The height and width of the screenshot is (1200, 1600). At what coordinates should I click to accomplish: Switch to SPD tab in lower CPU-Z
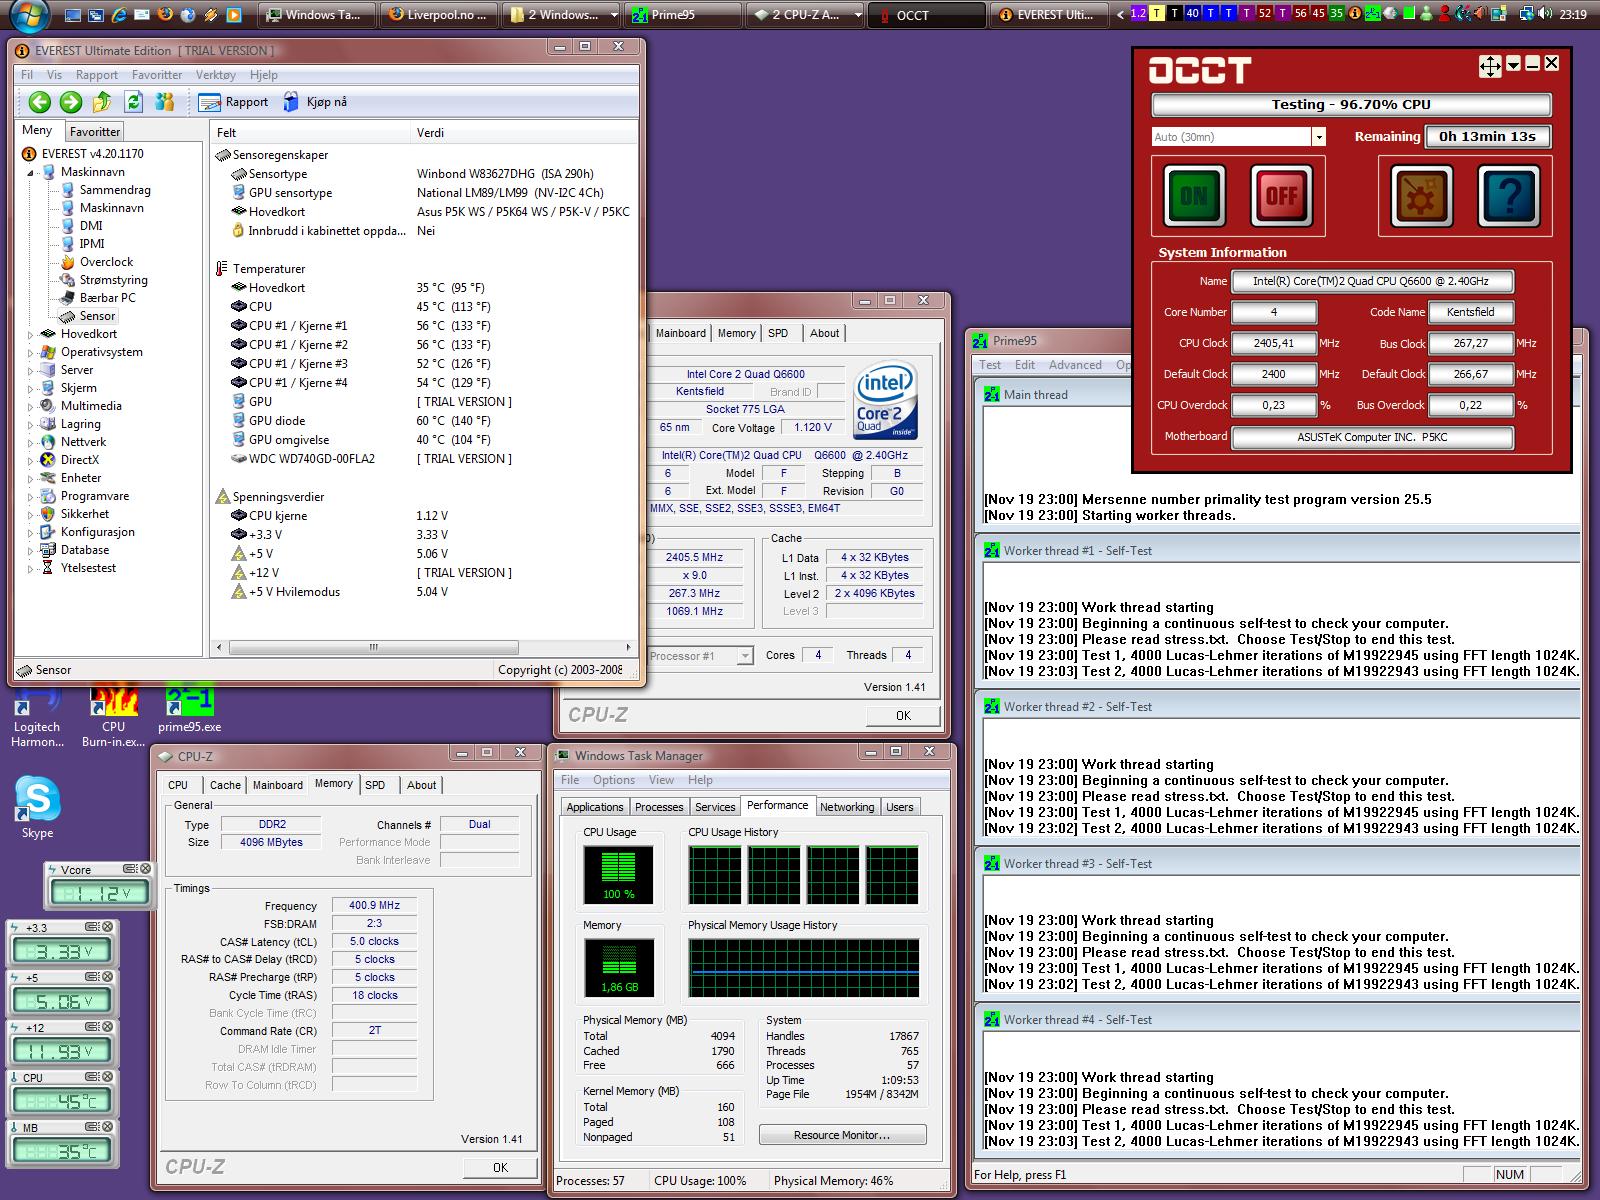point(375,785)
